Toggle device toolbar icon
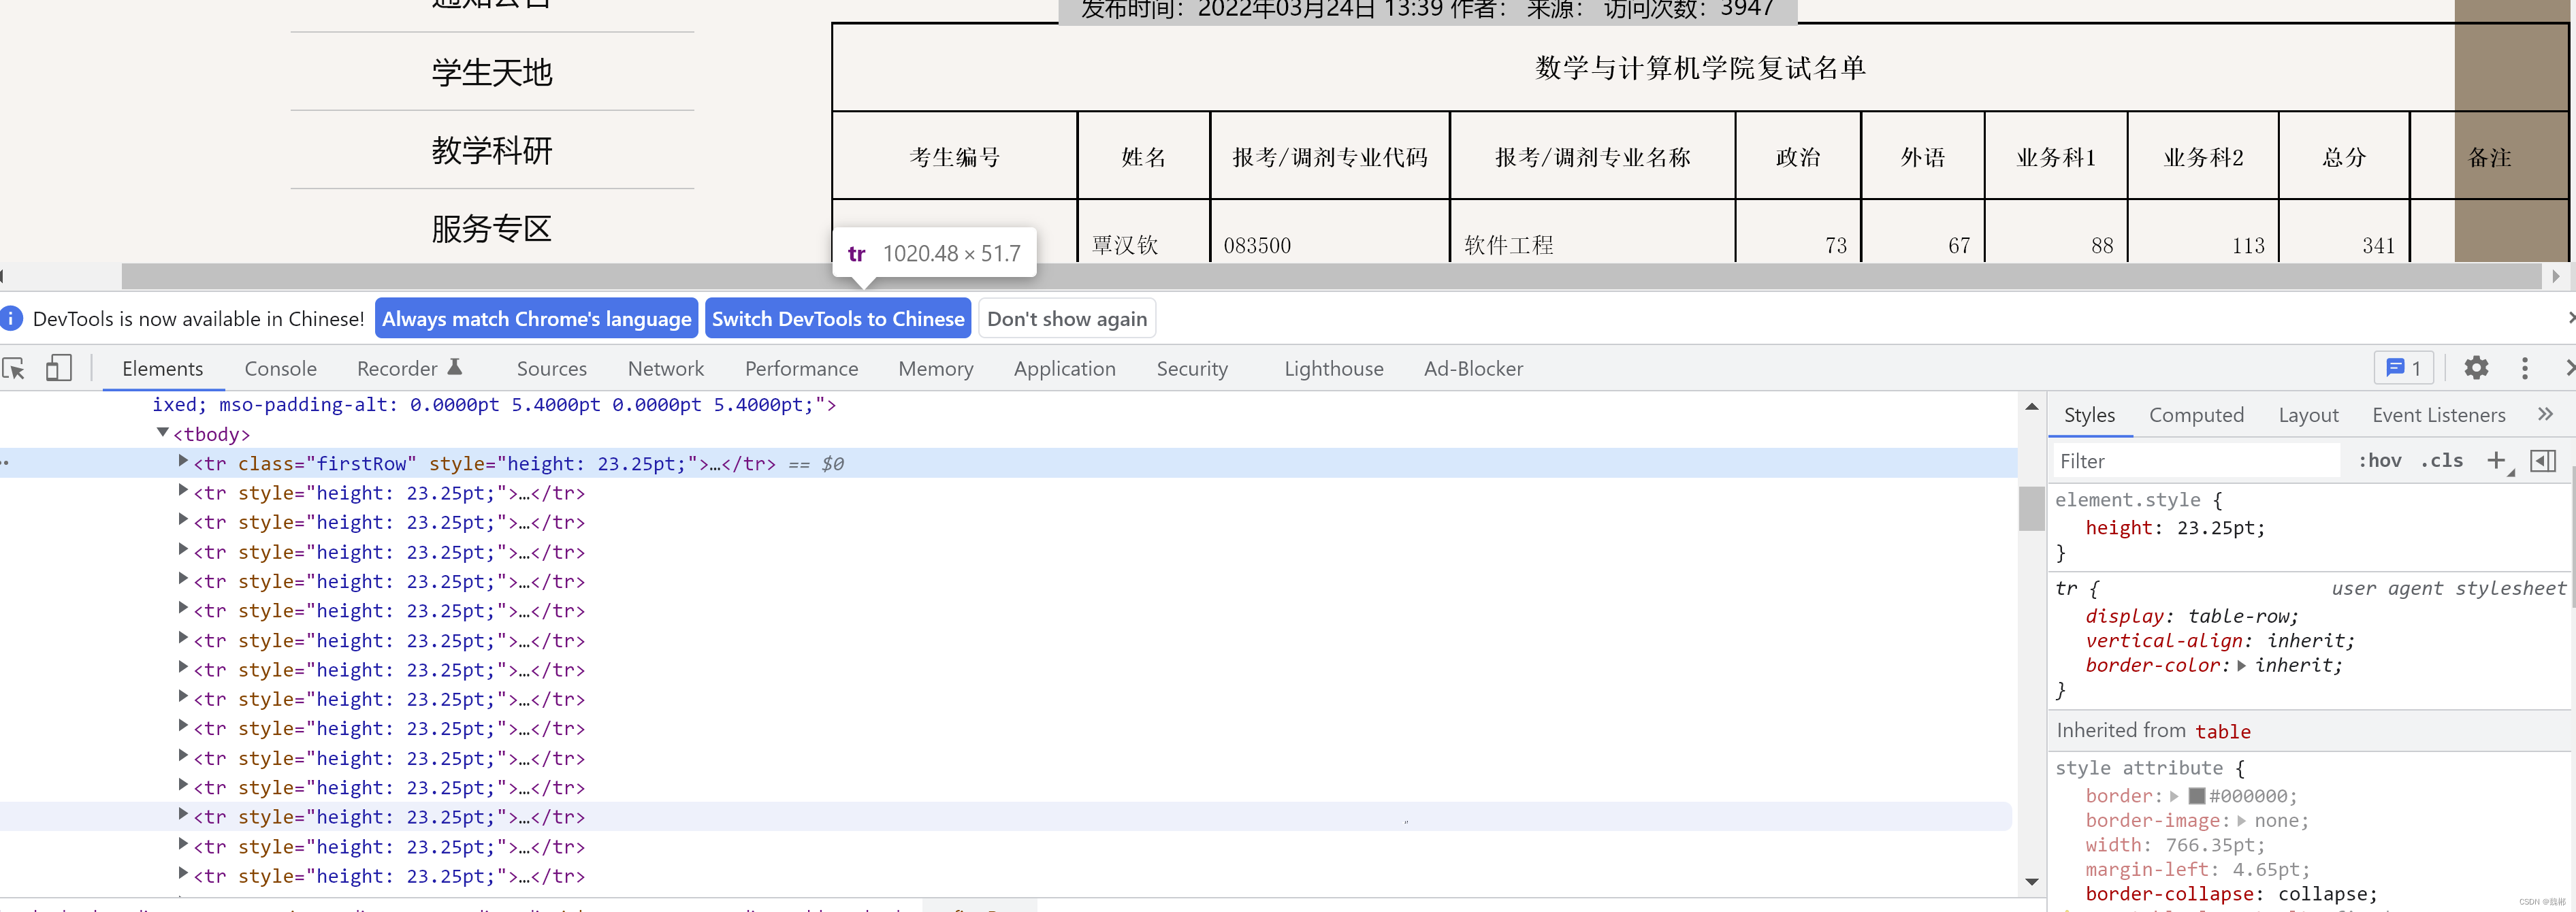 59,369
